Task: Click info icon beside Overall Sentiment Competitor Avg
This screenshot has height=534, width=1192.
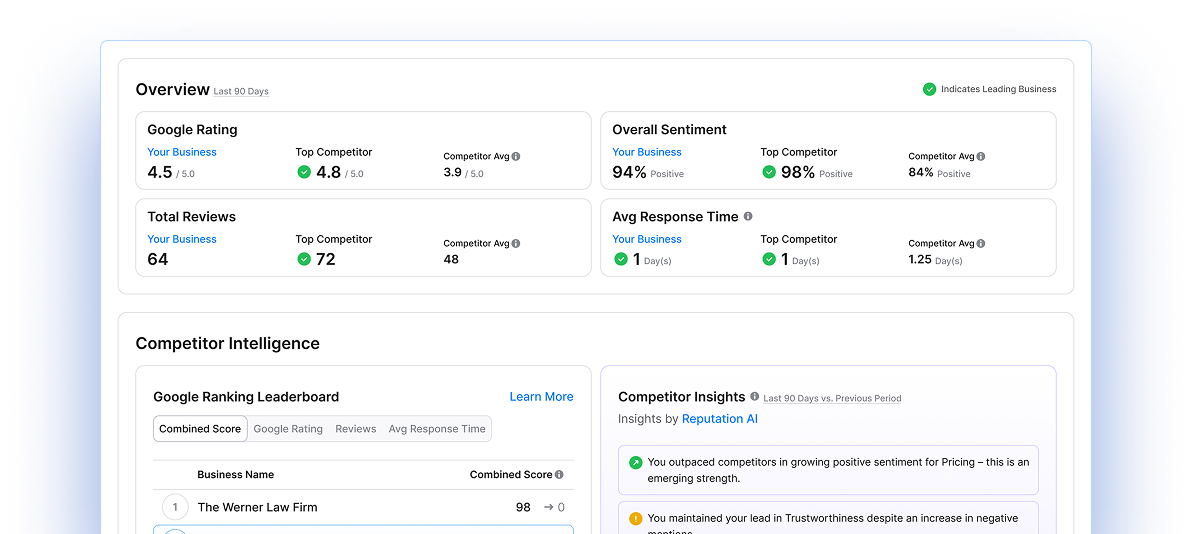Action: click(x=981, y=157)
